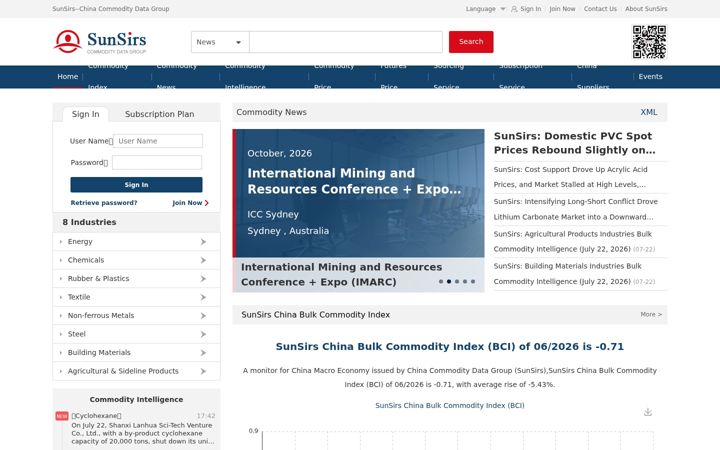
Task: Open Agricultural Products Industries Bulk Intelligence article
Action: (x=574, y=242)
